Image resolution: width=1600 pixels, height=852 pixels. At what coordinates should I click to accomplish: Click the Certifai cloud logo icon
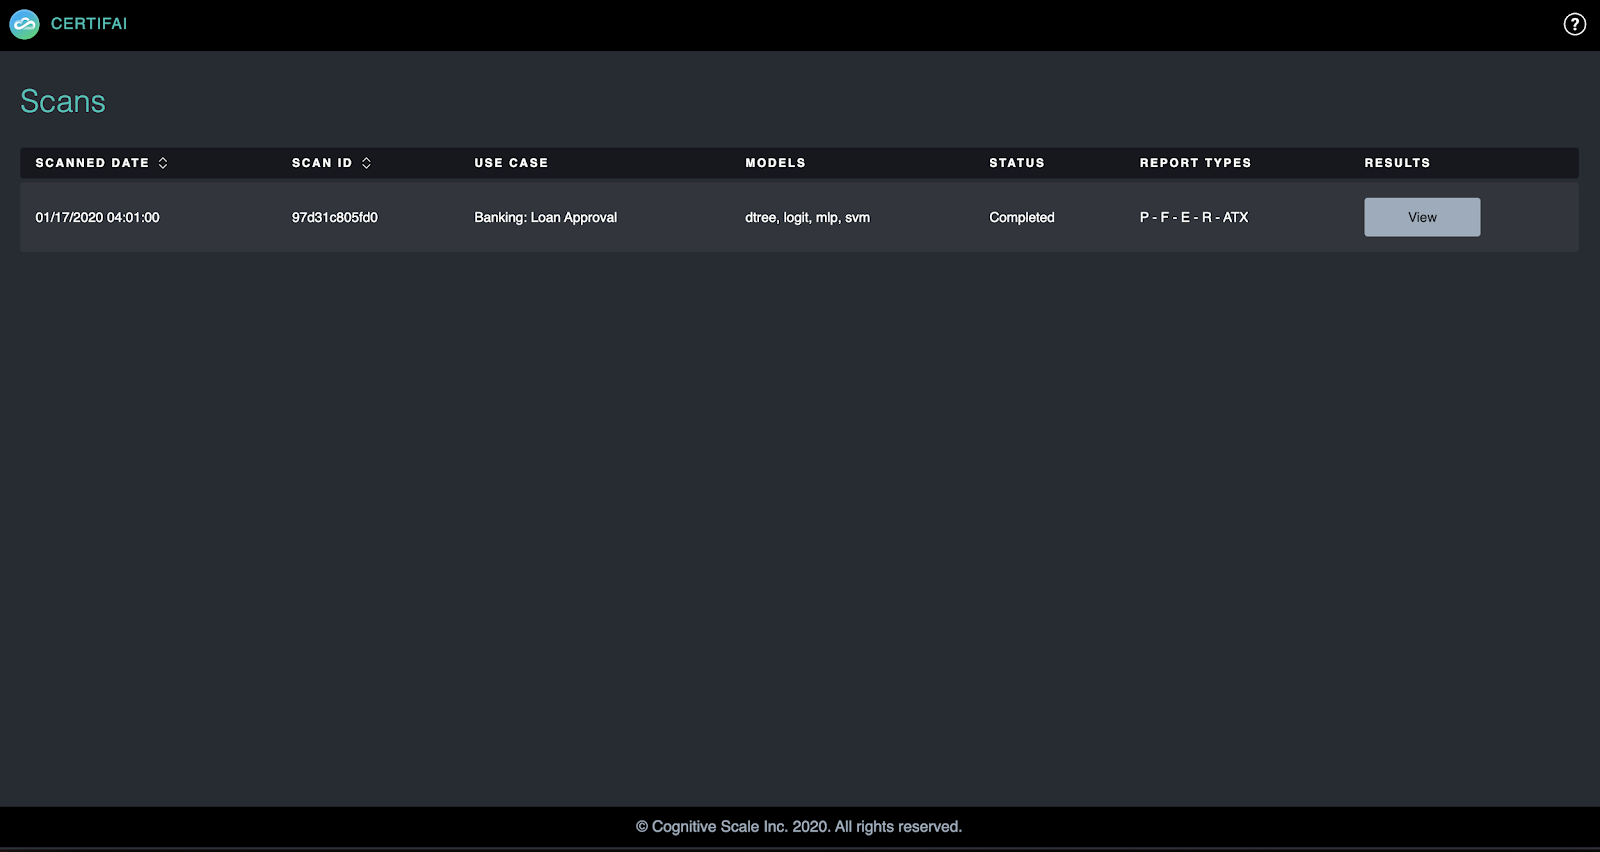coord(24,24)
